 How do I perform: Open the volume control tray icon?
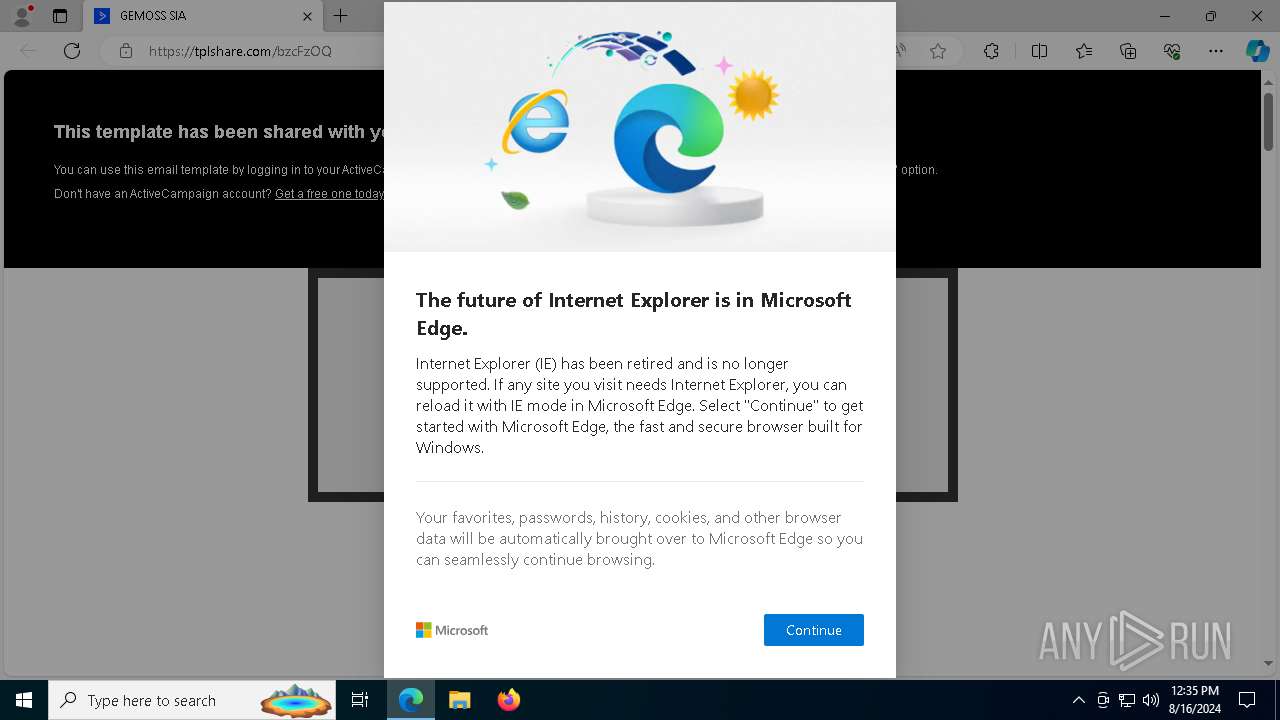pyautogui.click(x=1151, y=700)
